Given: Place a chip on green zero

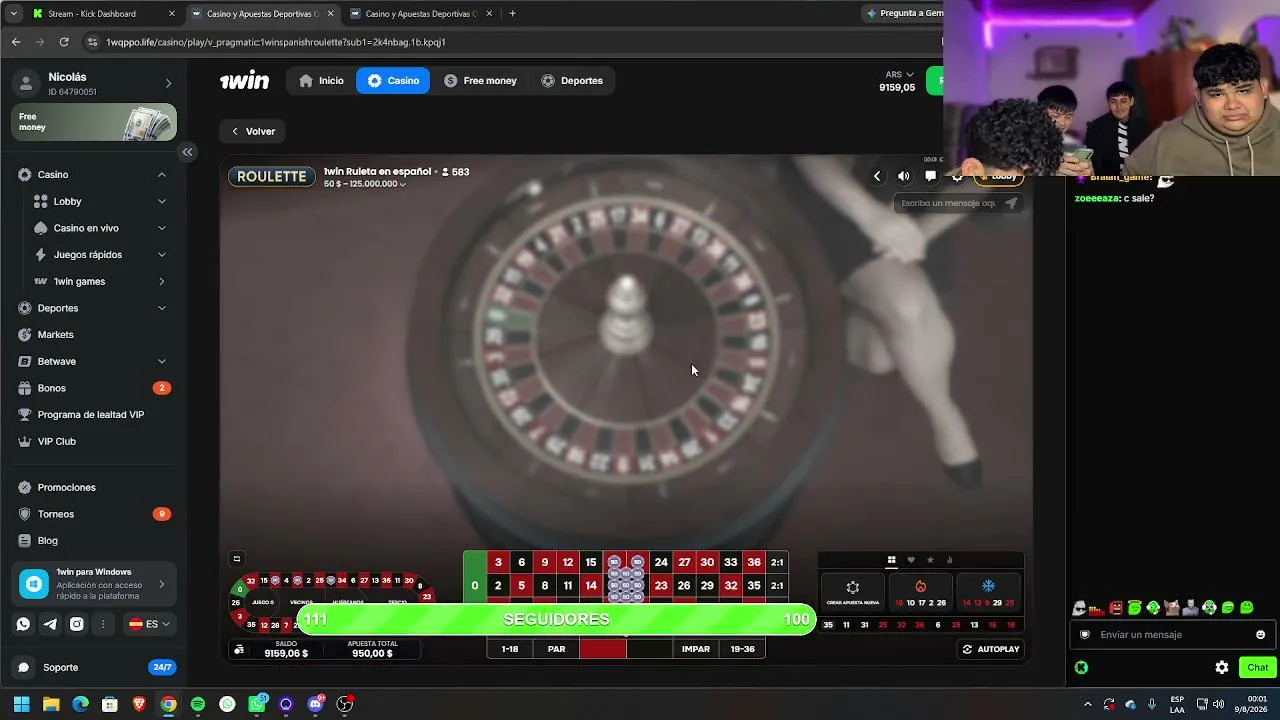Looking at the screenshot, I should tap(474, 585).
